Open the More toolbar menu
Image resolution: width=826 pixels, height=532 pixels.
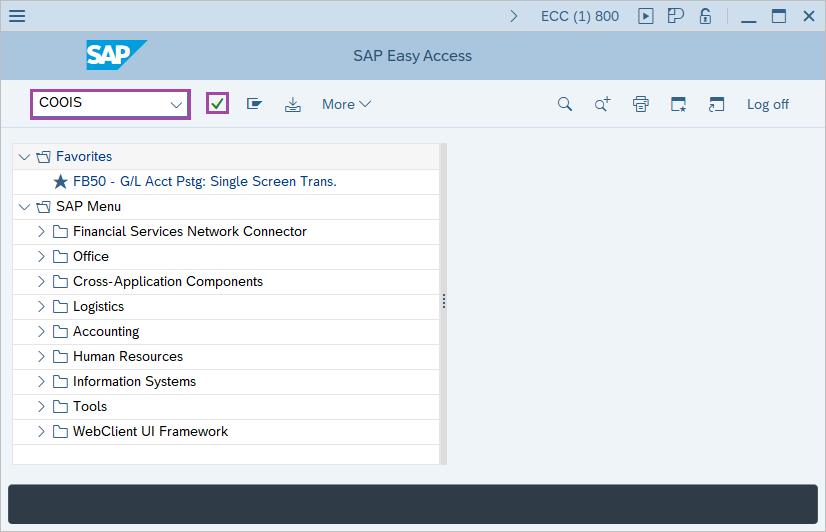coord(346,104)
